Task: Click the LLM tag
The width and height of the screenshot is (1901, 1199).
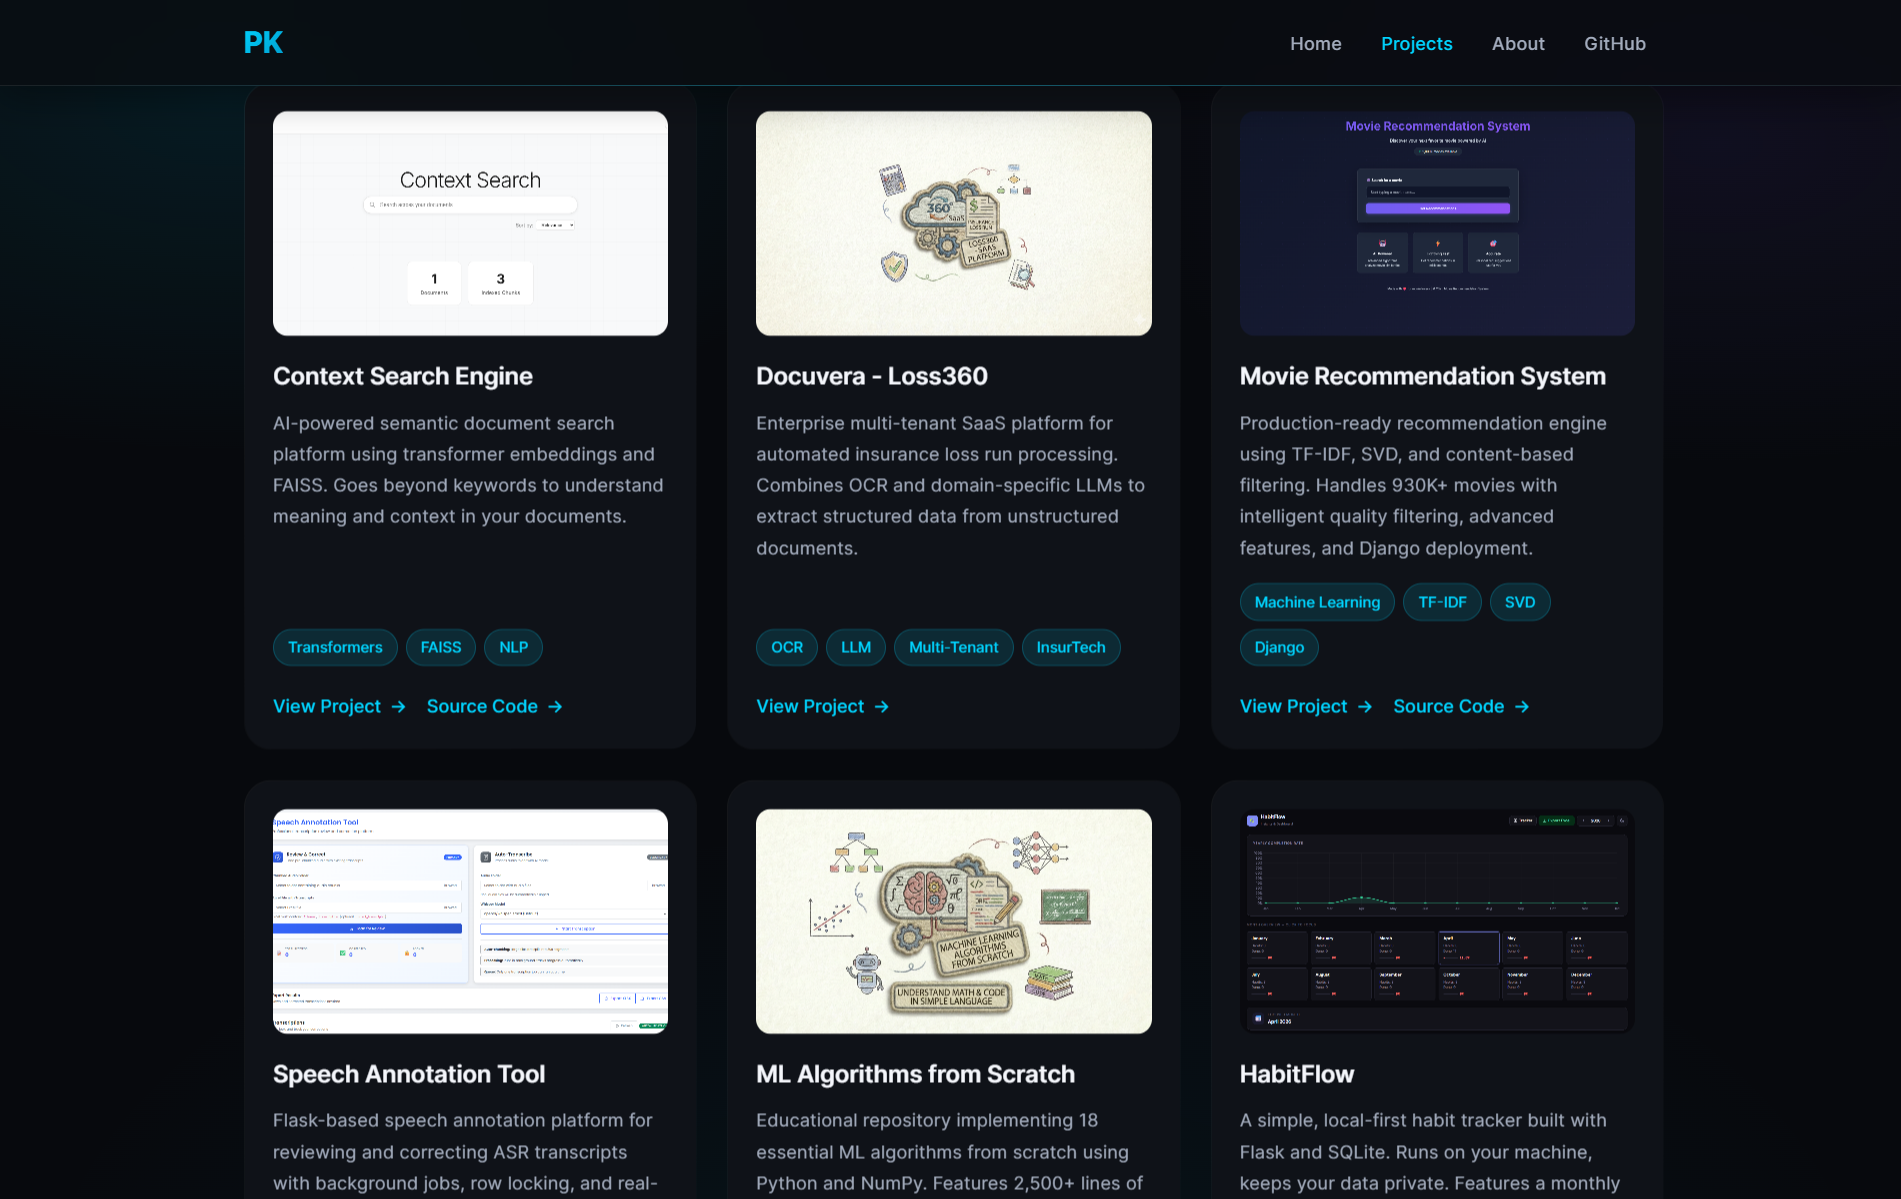Action: (856, 647)
